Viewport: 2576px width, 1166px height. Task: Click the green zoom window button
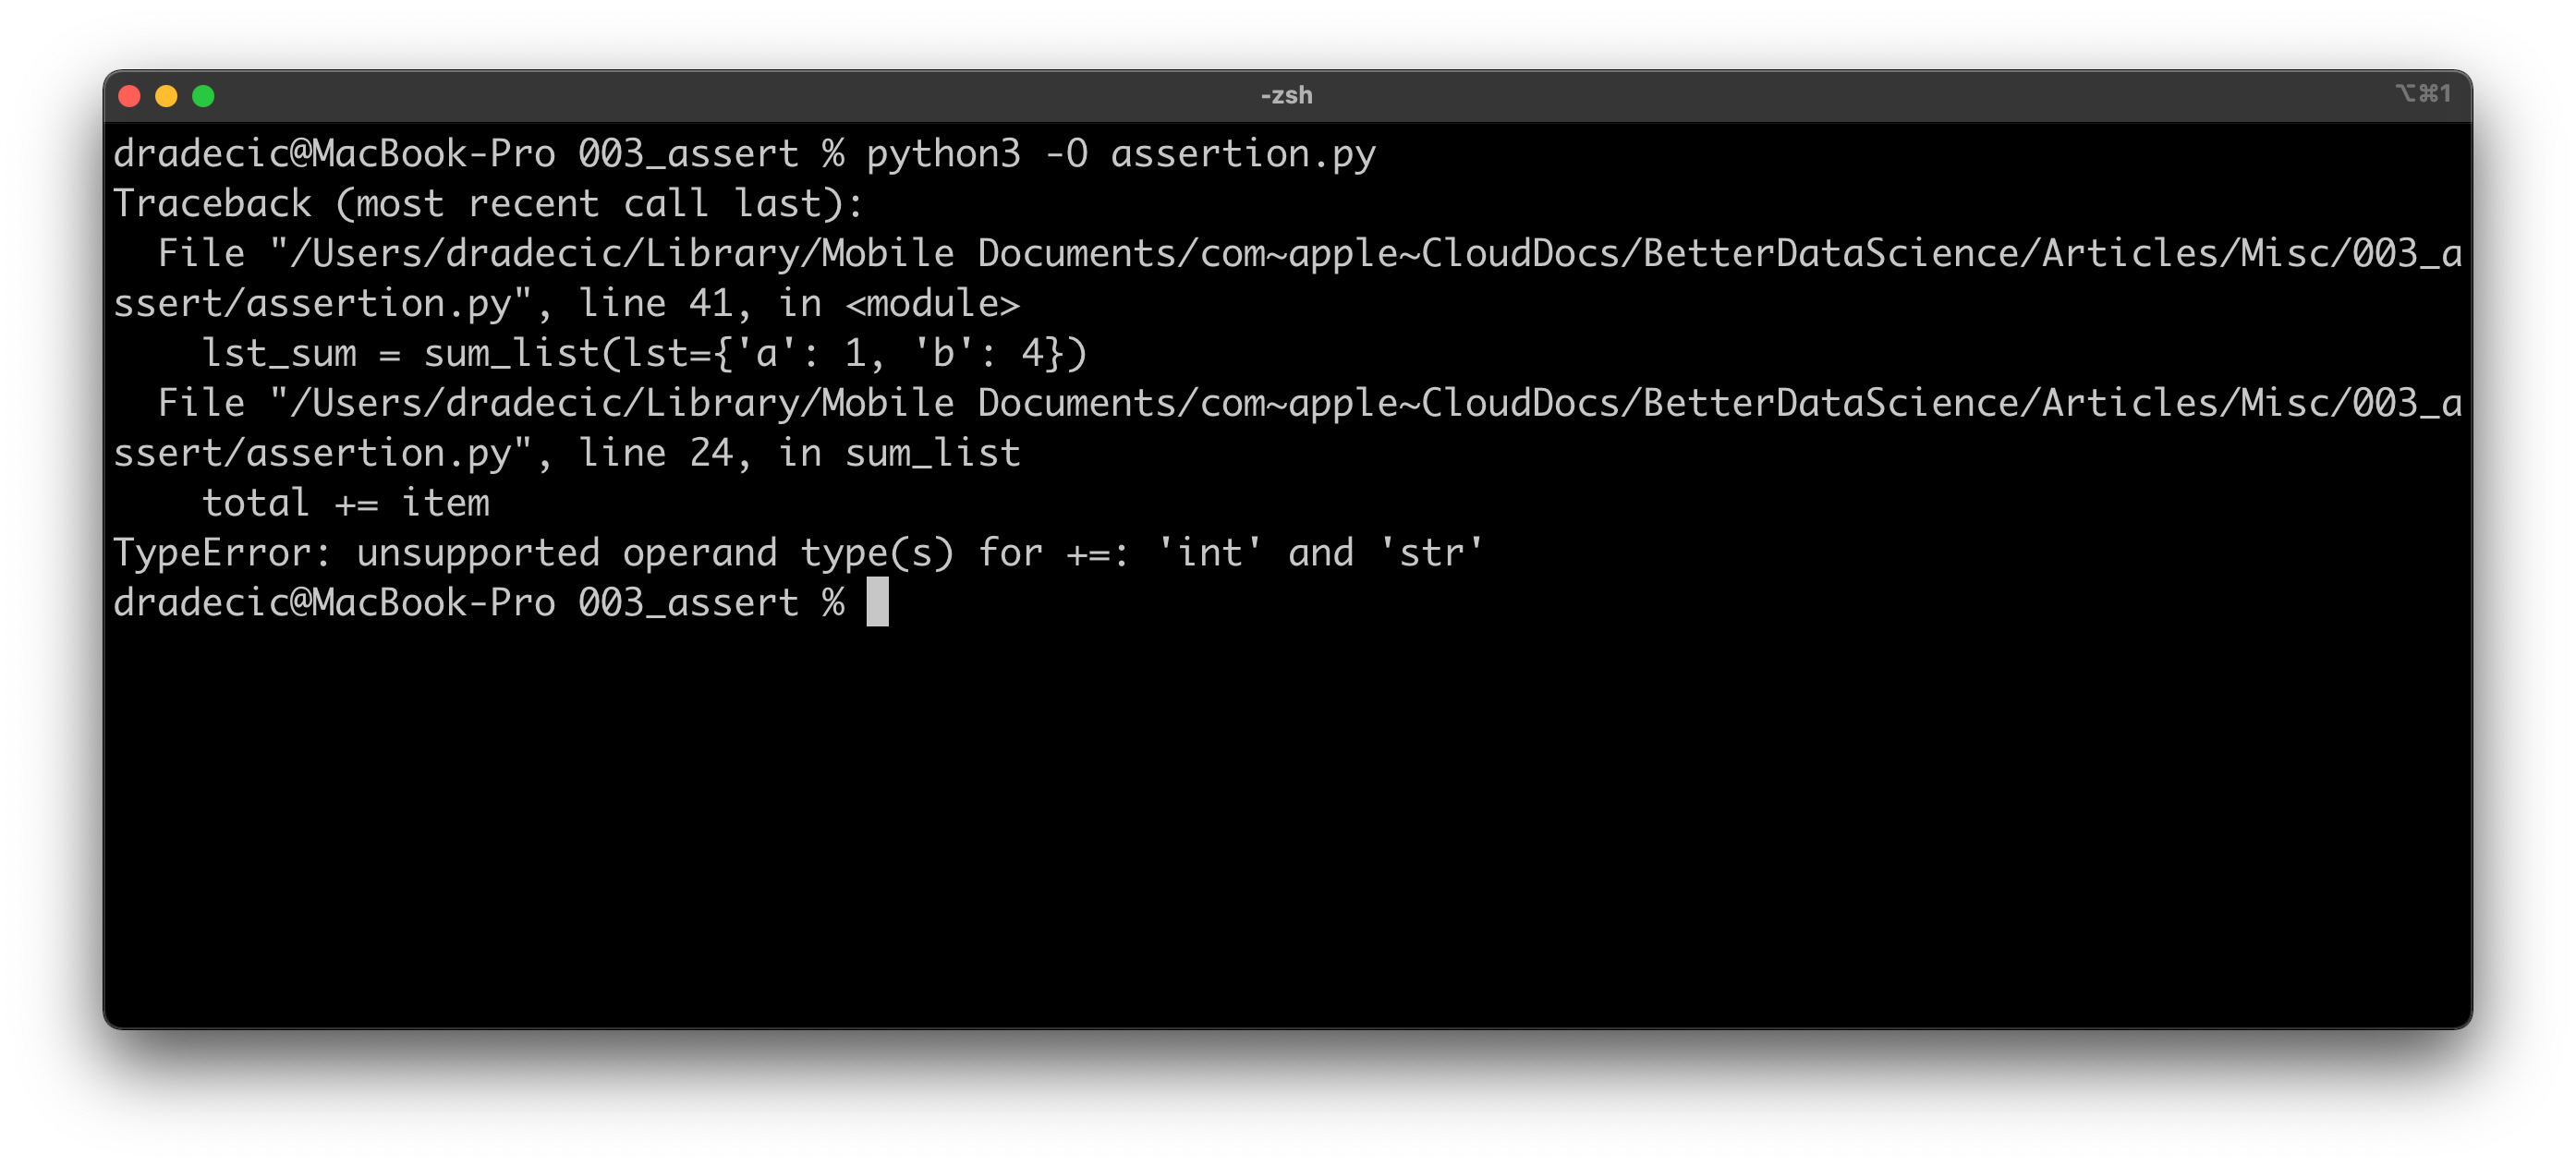click(203, 96)
